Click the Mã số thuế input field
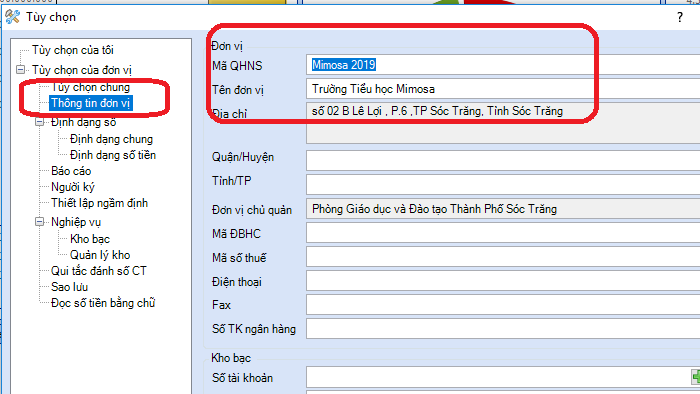 pos(503,257)
